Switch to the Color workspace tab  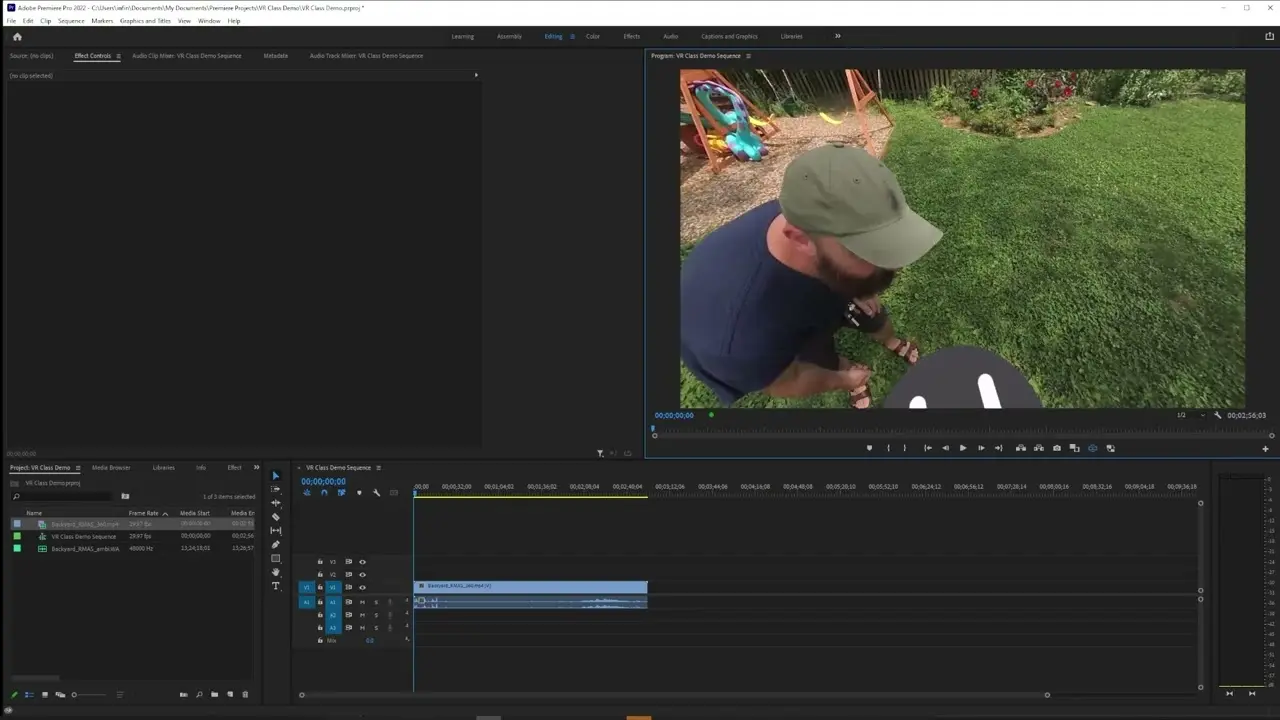[593, 36]
